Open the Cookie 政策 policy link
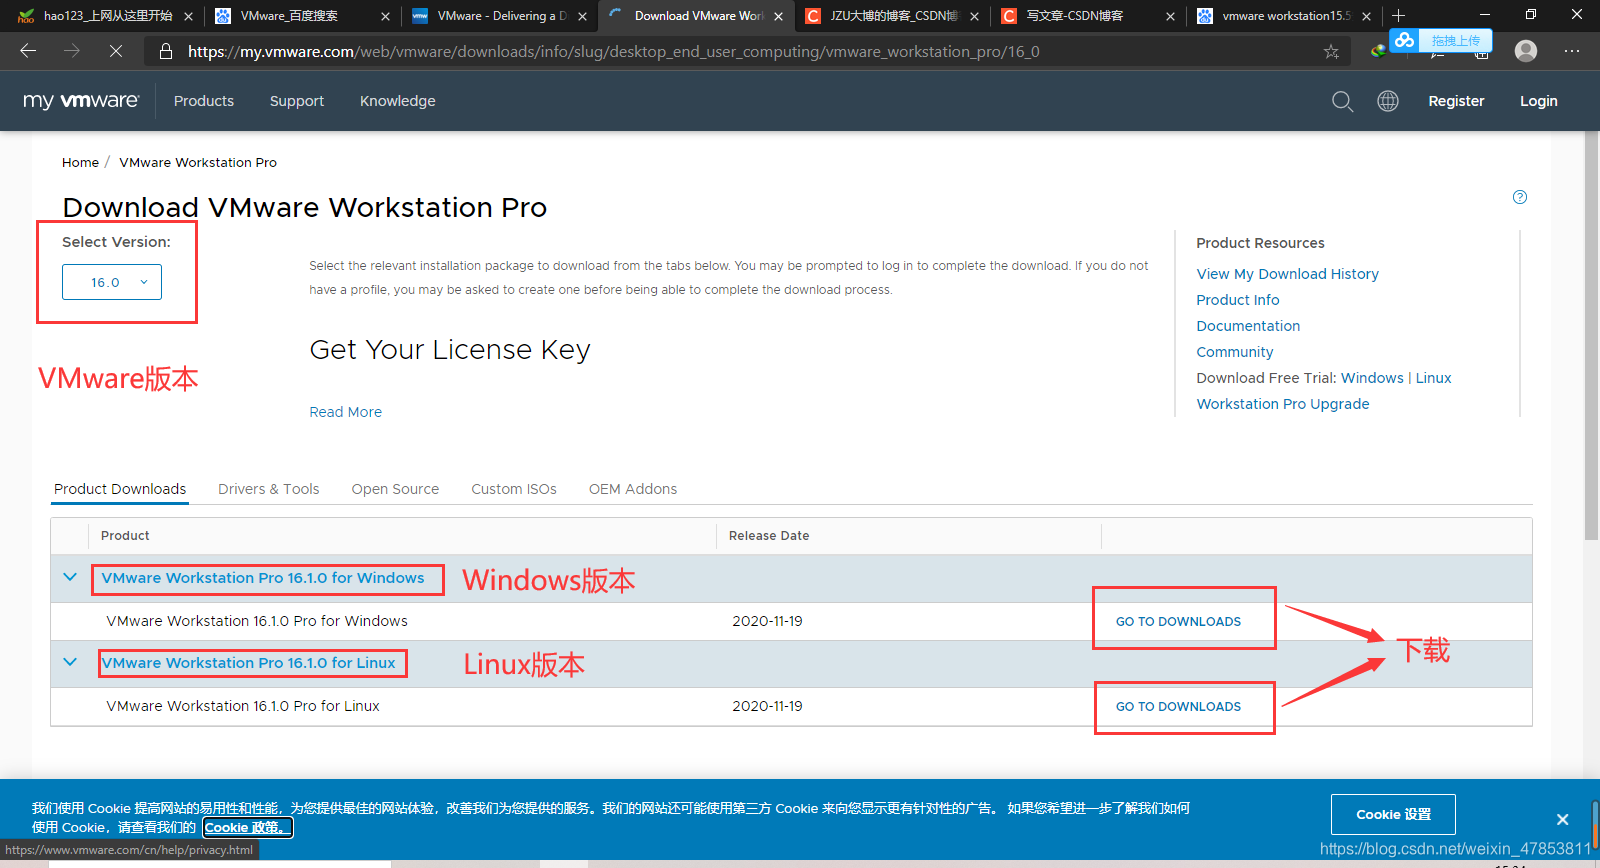Viewport: 1600px width, 868px height. click(248, 827)
